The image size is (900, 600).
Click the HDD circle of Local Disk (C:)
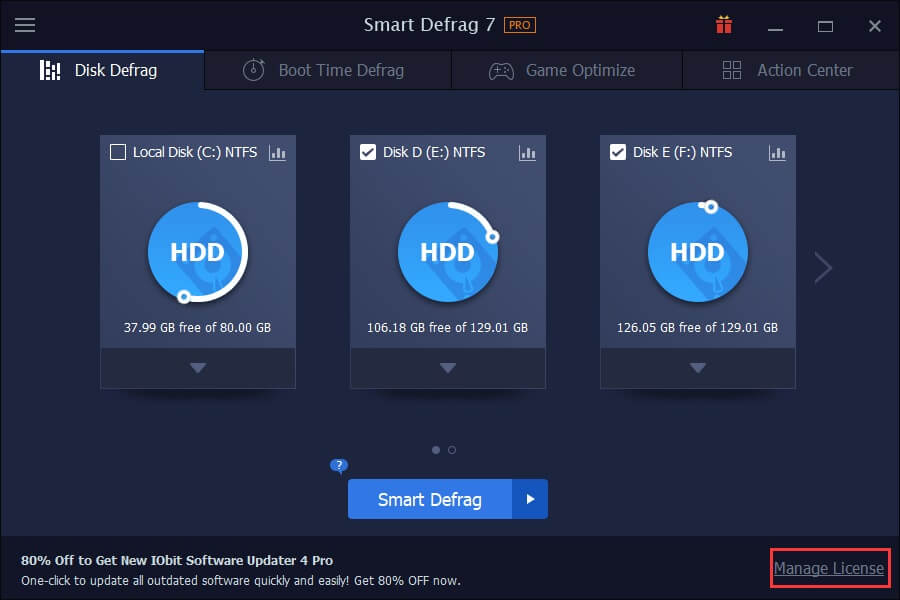pos(197,252)
